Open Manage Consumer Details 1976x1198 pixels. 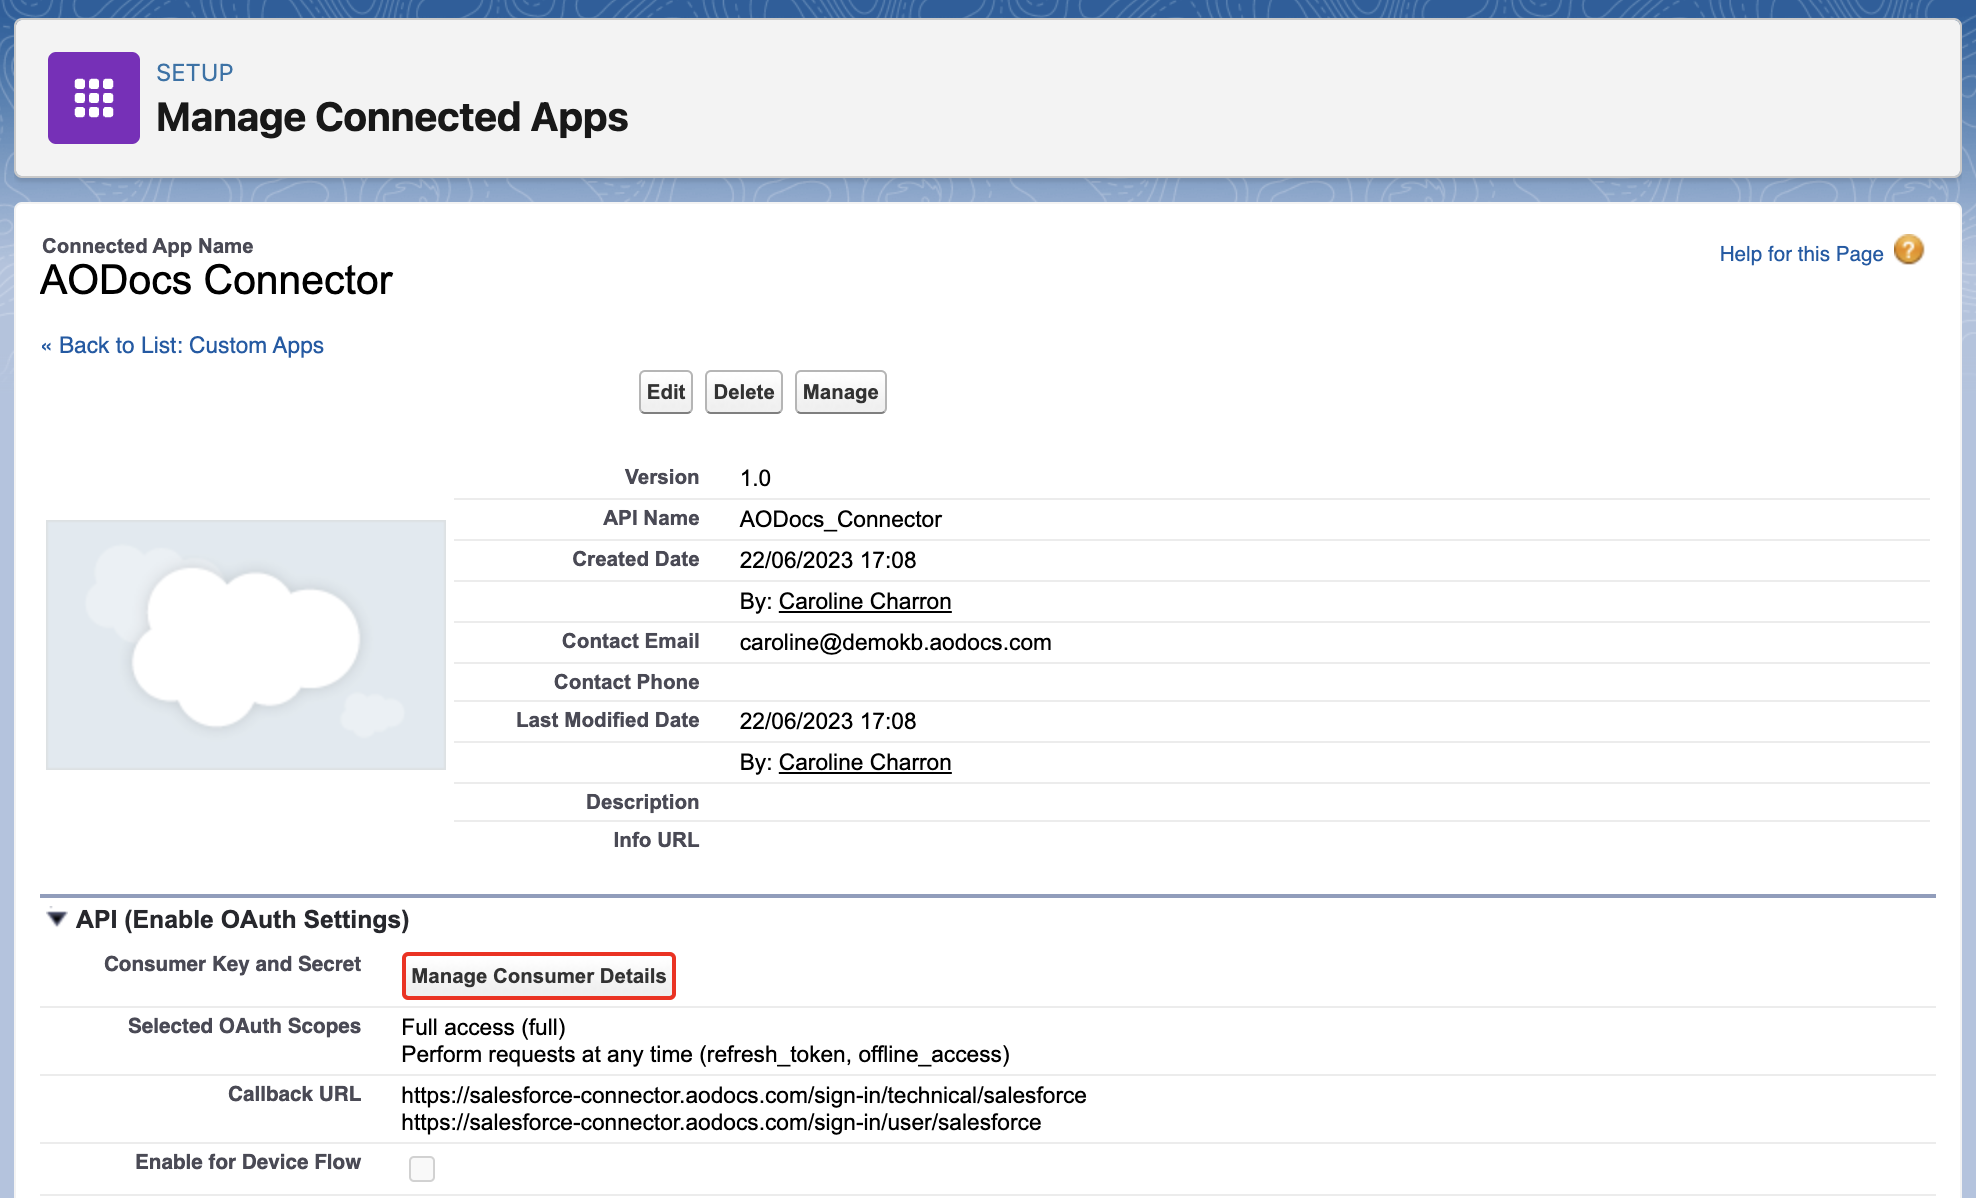tap(538, 976)
